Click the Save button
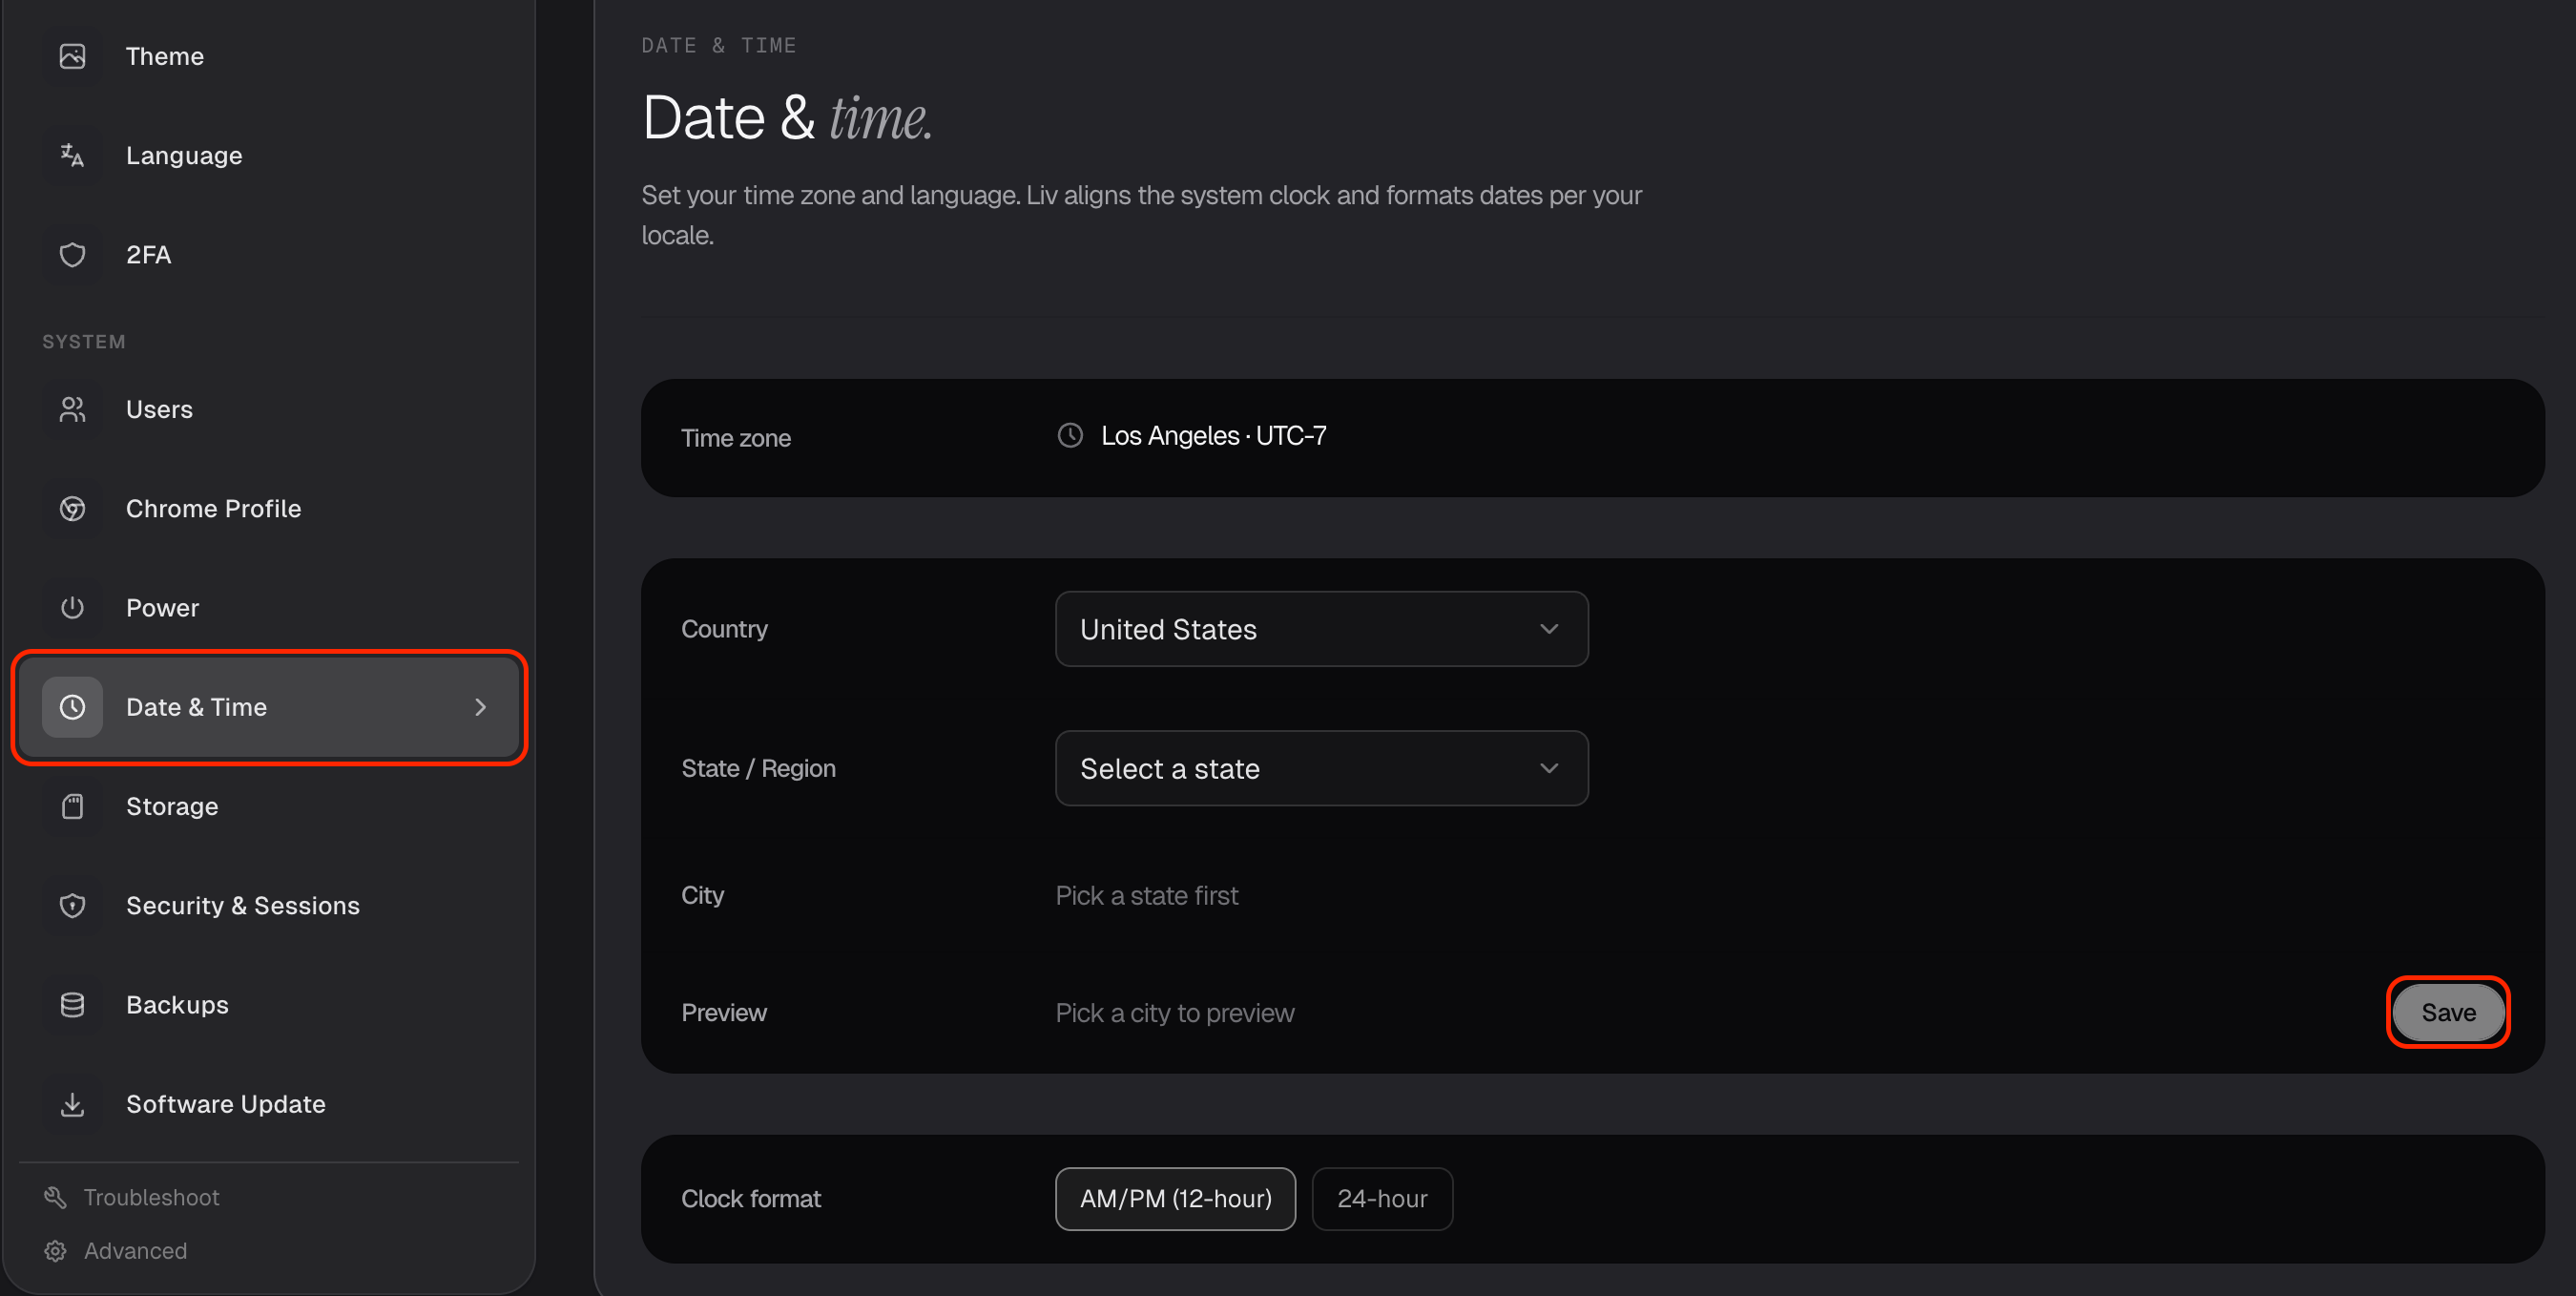This screenshot has width=2576, height=1296. coord(2448,1012)
